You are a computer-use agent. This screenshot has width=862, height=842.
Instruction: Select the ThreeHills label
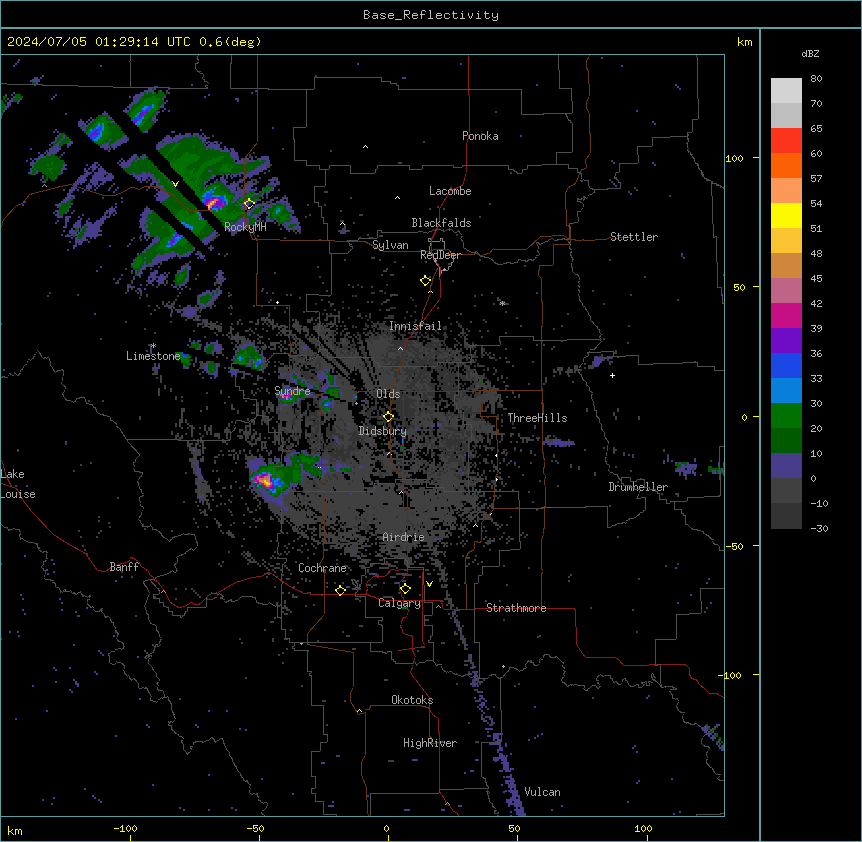tap(537, 418)
